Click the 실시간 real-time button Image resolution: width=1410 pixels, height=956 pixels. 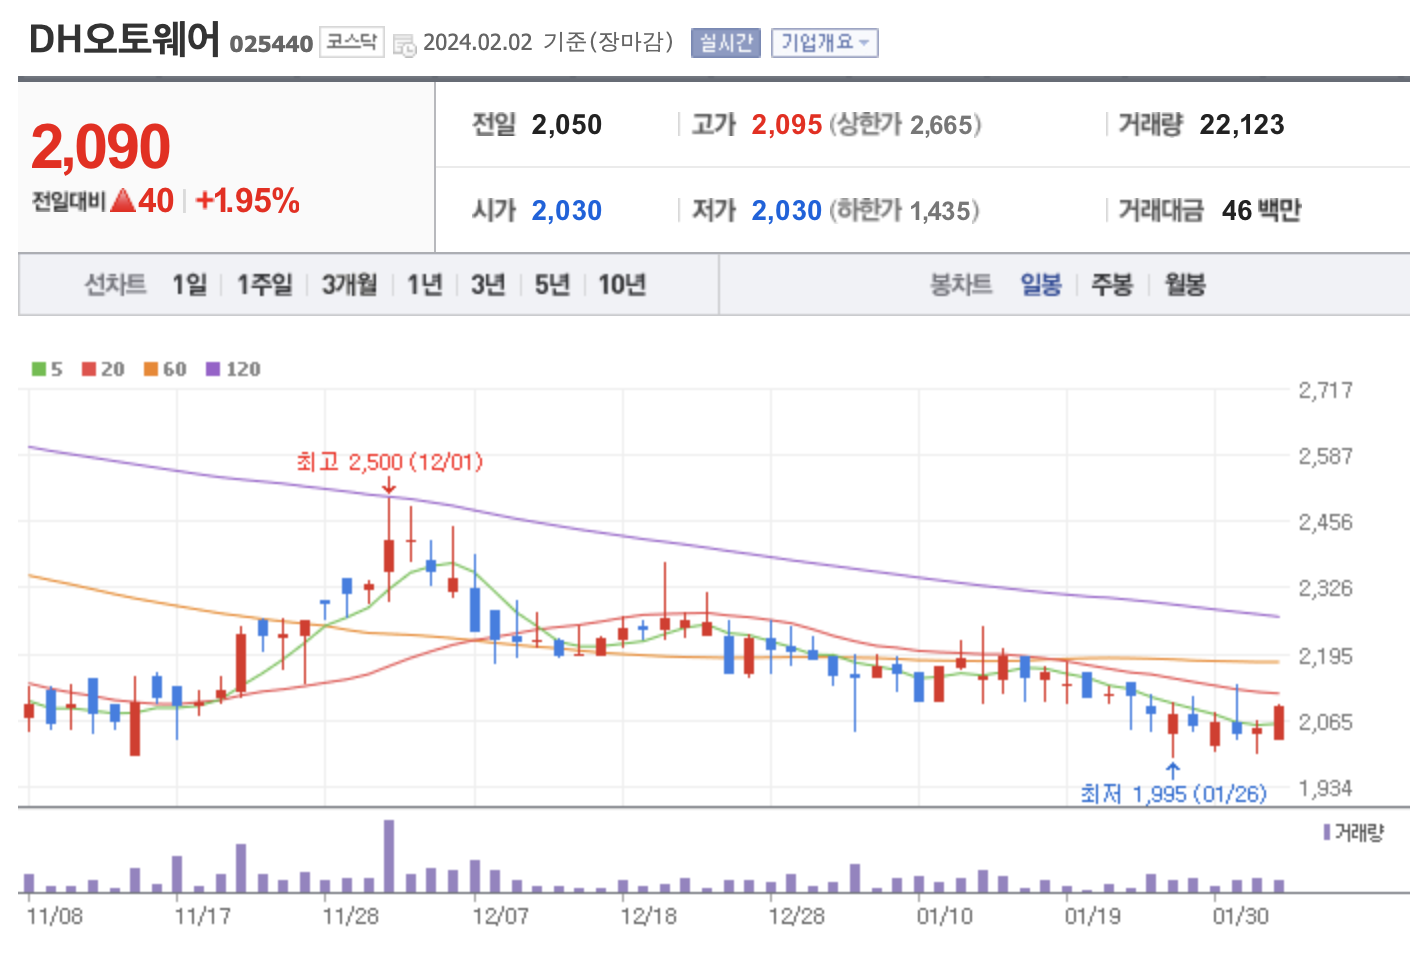point(726,43)
